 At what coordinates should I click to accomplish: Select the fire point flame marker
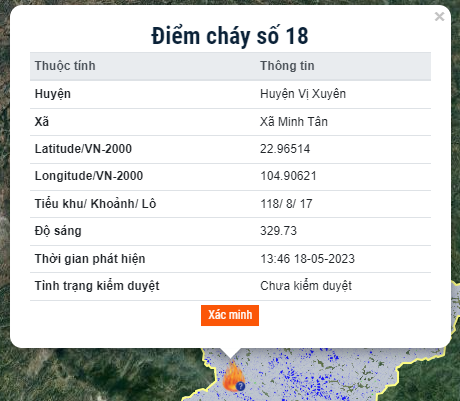[x=233, y=375]
